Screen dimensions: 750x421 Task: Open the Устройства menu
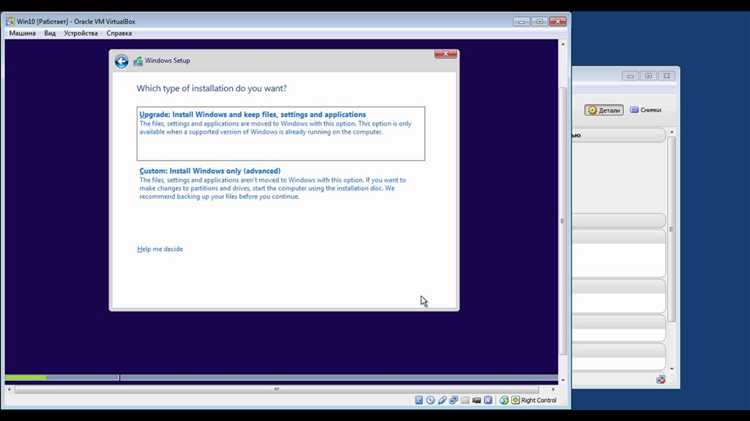81,33
